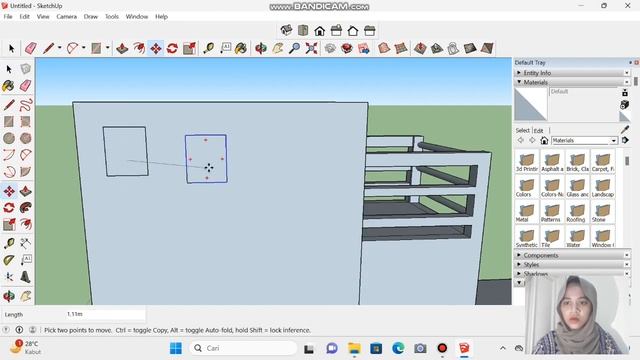The height and width of the screenshot is (360, 640).
Task: Expand the Entity Info panel
Action: (x=519, y=73)
